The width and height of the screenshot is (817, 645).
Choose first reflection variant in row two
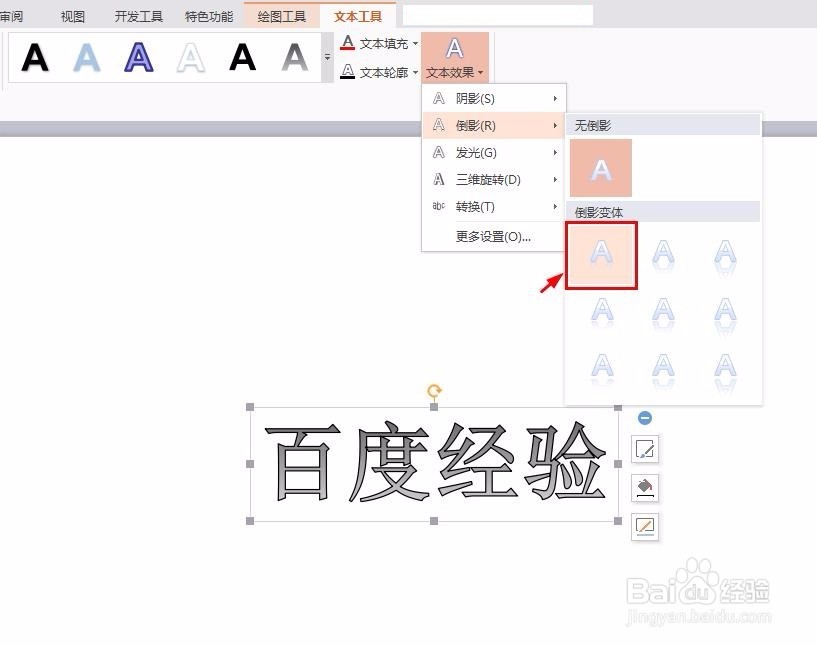[602, 312]
